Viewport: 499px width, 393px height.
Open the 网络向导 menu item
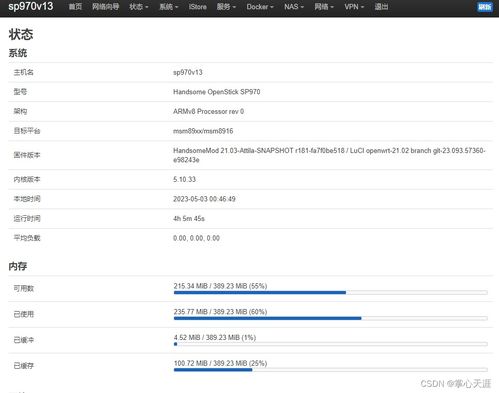click(x=106, y=7)
